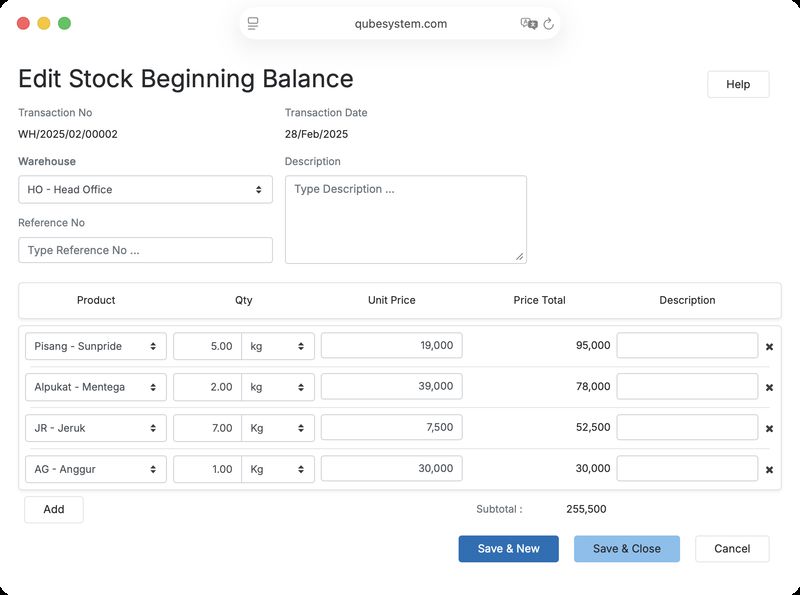Open the Help button

738,84
